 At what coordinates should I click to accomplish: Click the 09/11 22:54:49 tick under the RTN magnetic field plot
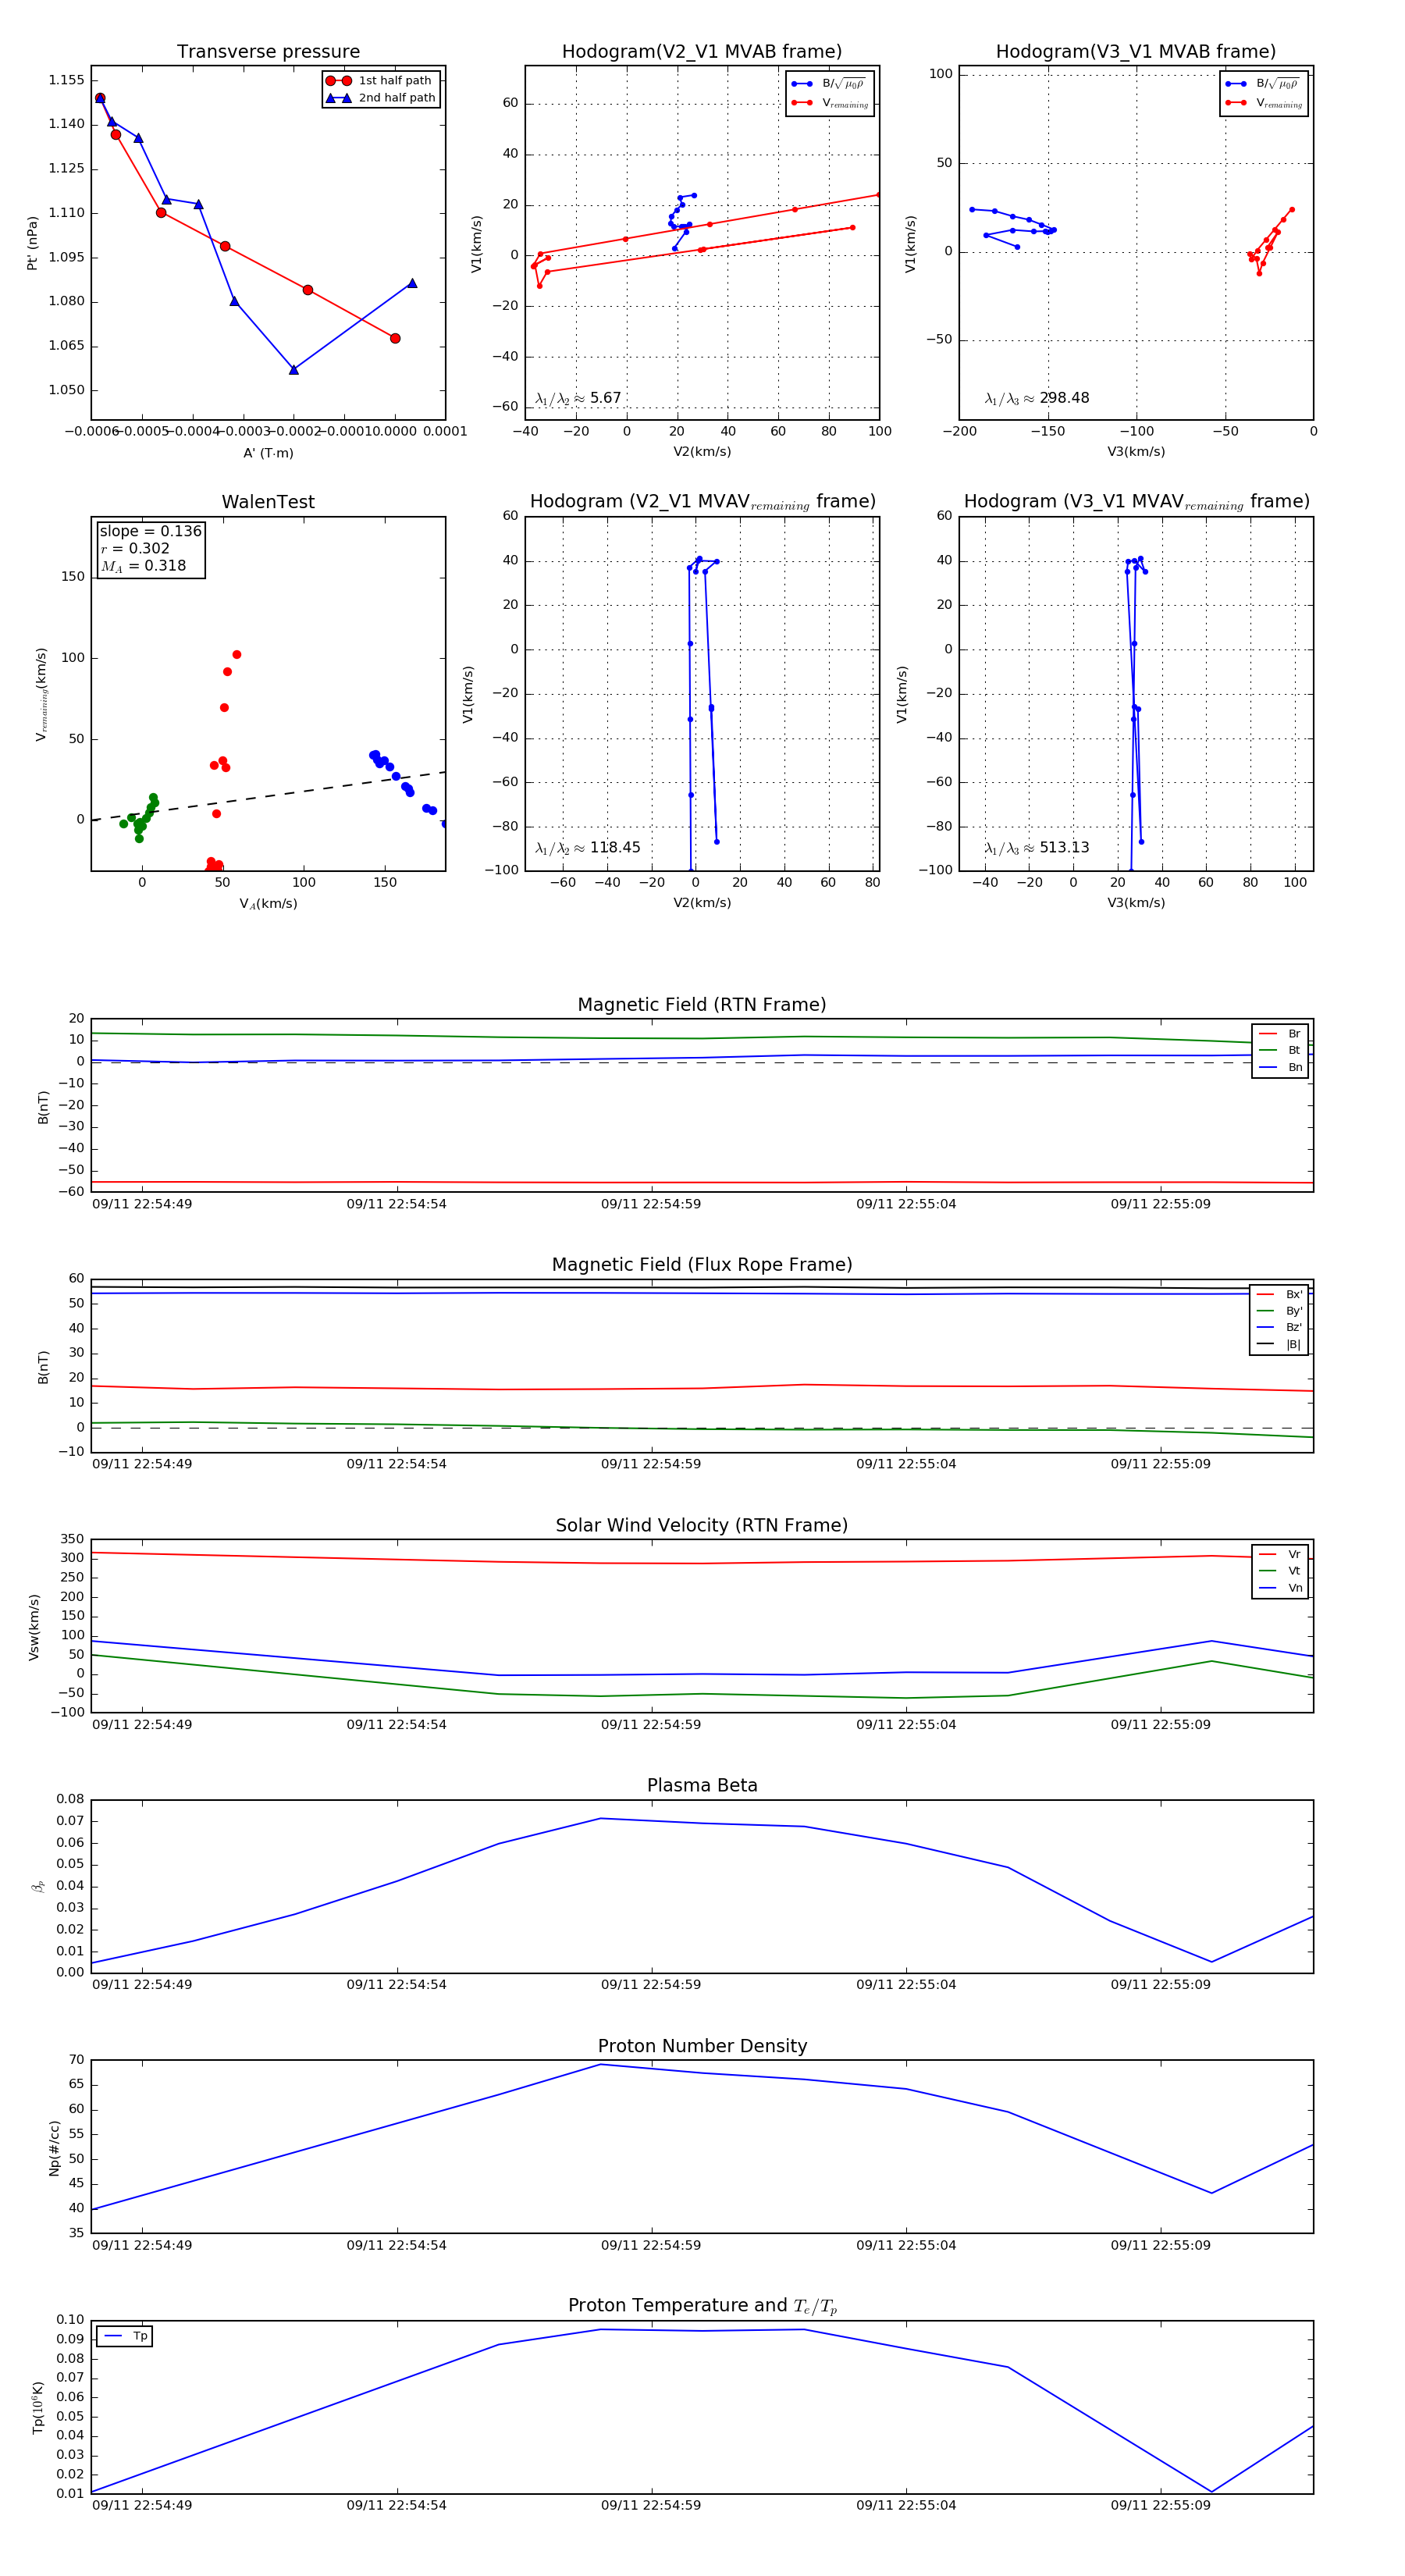tap(142, 1205)
